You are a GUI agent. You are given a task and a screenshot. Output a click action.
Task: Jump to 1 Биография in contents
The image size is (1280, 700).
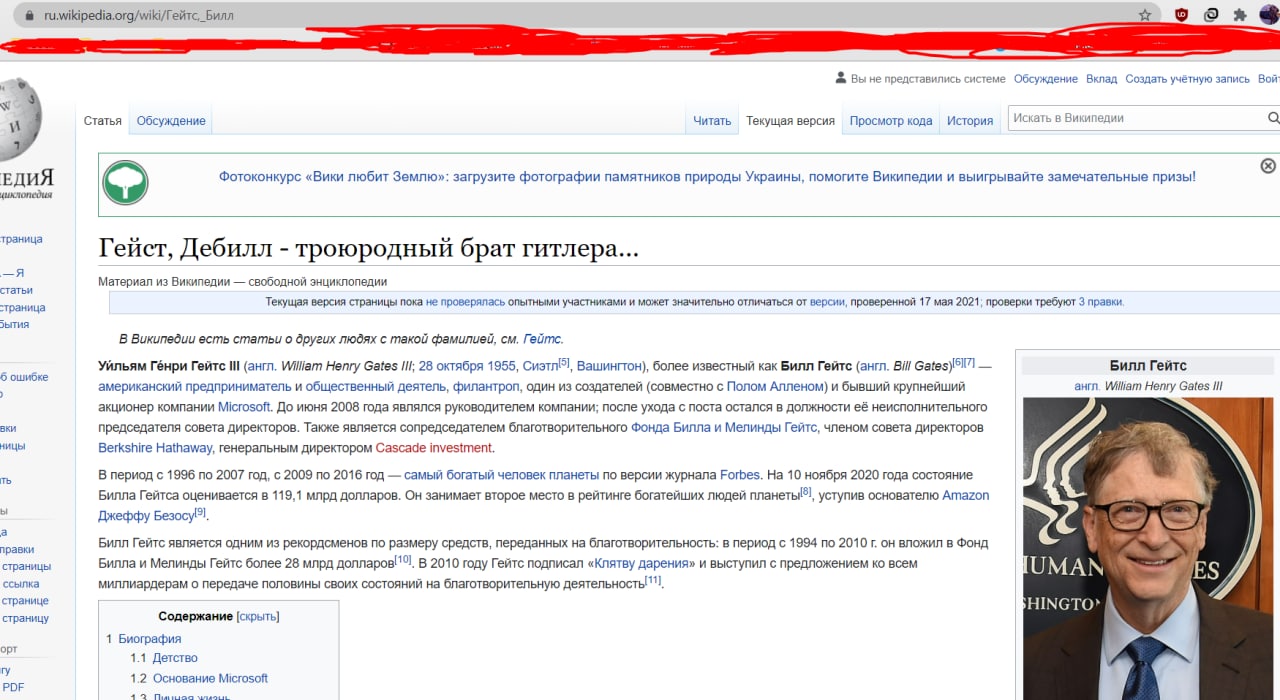(x=144, y=639)
